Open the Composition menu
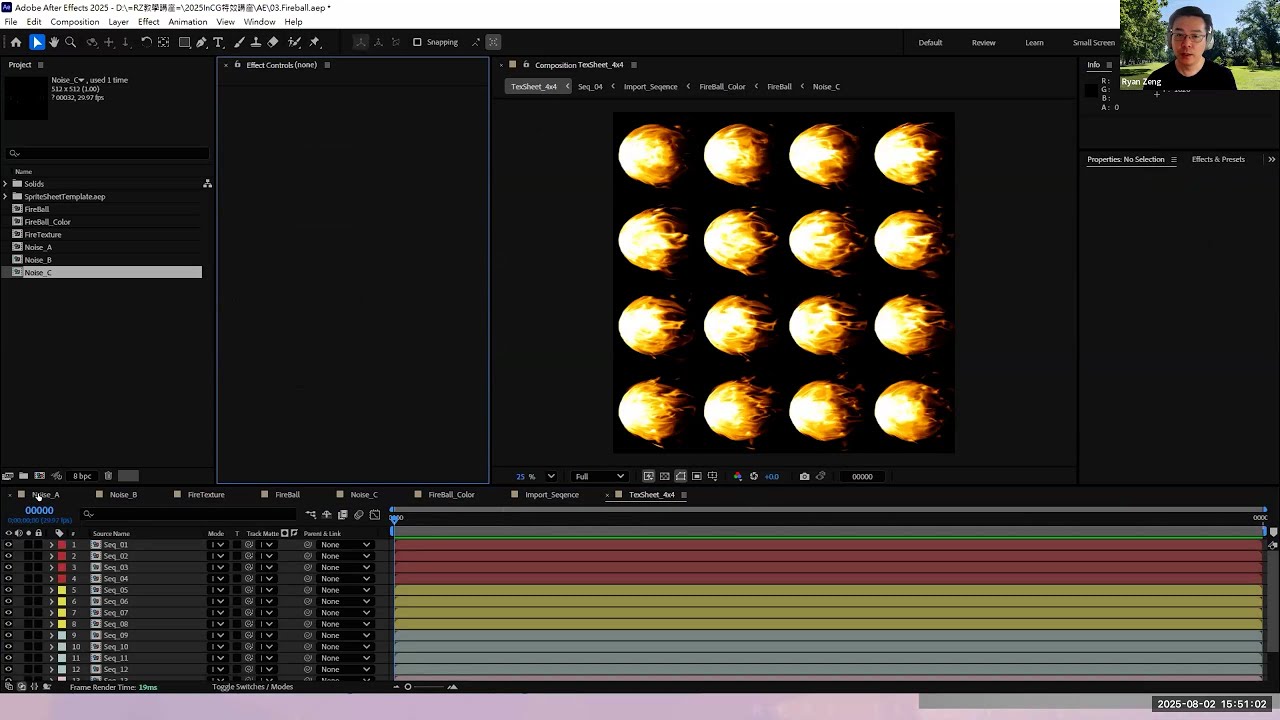This screenshot has height=720, width=1280. click(74, 22)
